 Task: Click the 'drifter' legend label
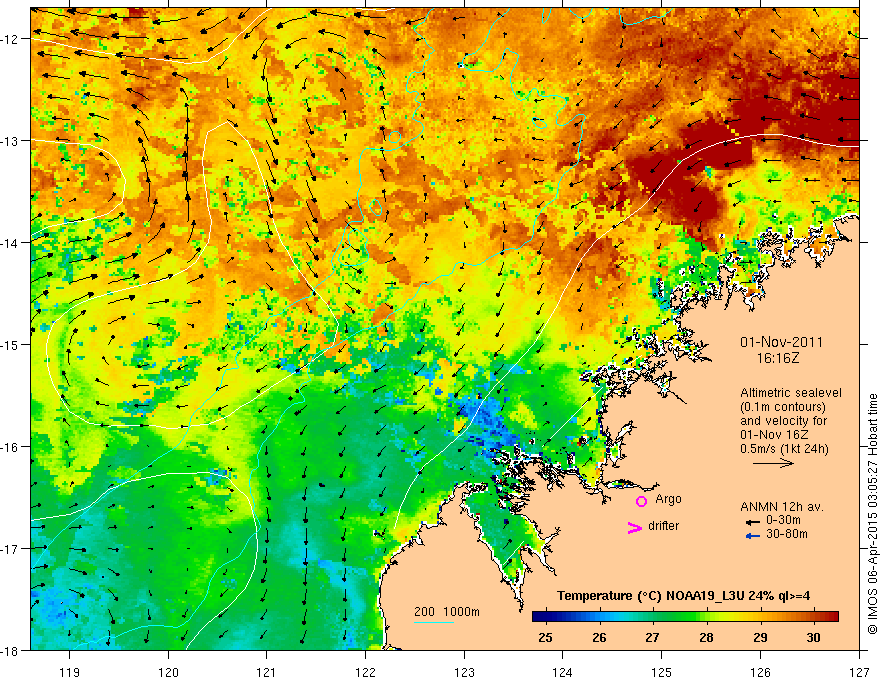point(663,526)
